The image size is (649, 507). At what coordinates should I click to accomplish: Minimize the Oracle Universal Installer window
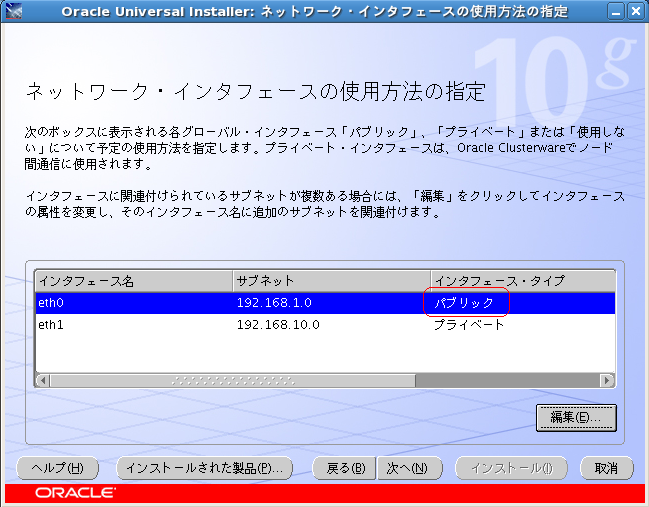616,12
